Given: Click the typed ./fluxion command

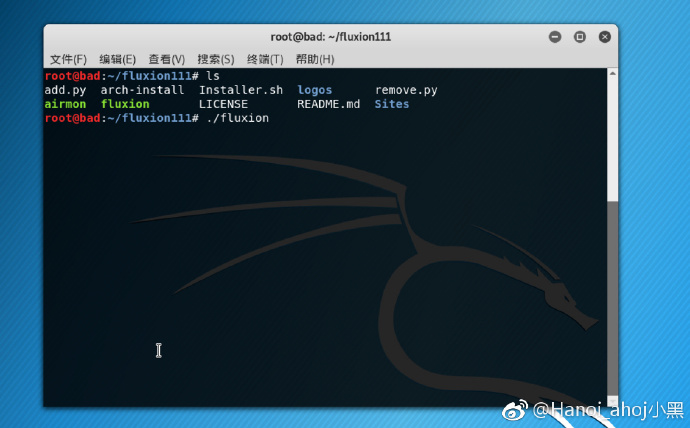Looking at the screenshot, I should tap(237, 118).
